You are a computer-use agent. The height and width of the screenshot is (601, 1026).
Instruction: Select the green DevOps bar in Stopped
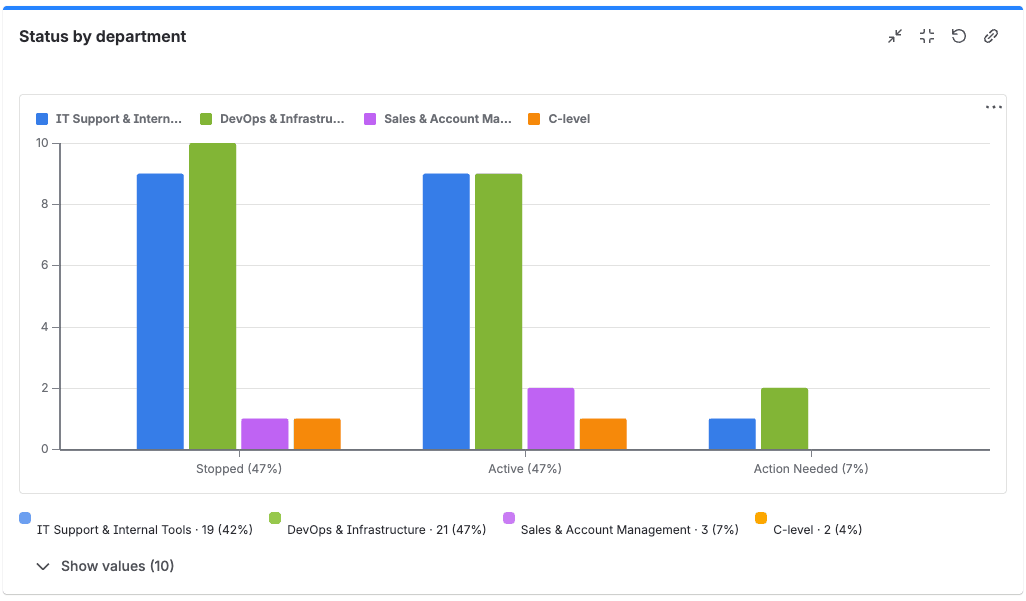pos(213,297)
